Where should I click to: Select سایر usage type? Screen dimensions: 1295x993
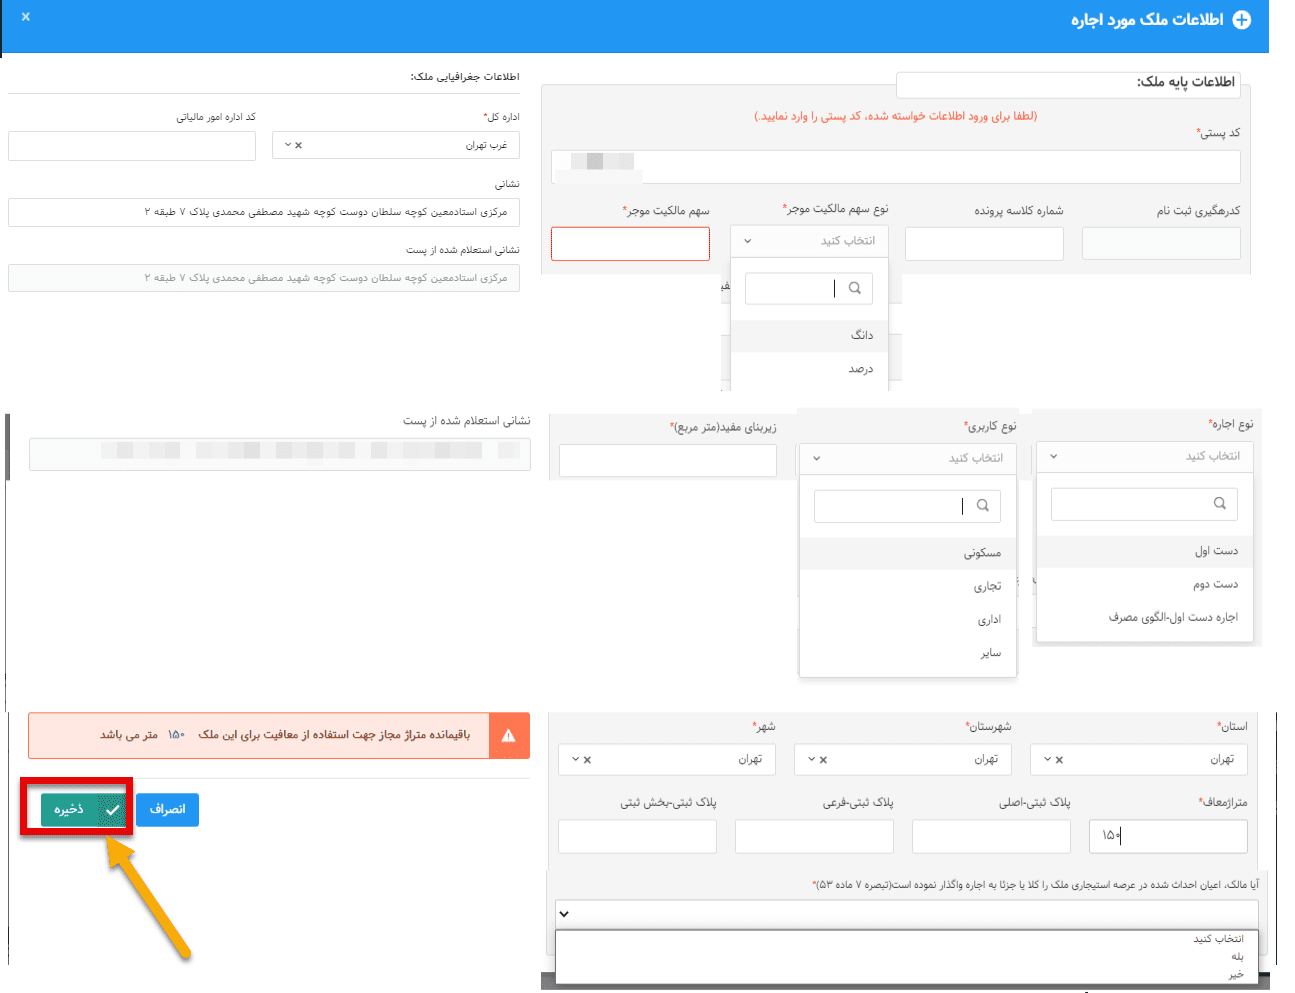click(x=908, y=653)
